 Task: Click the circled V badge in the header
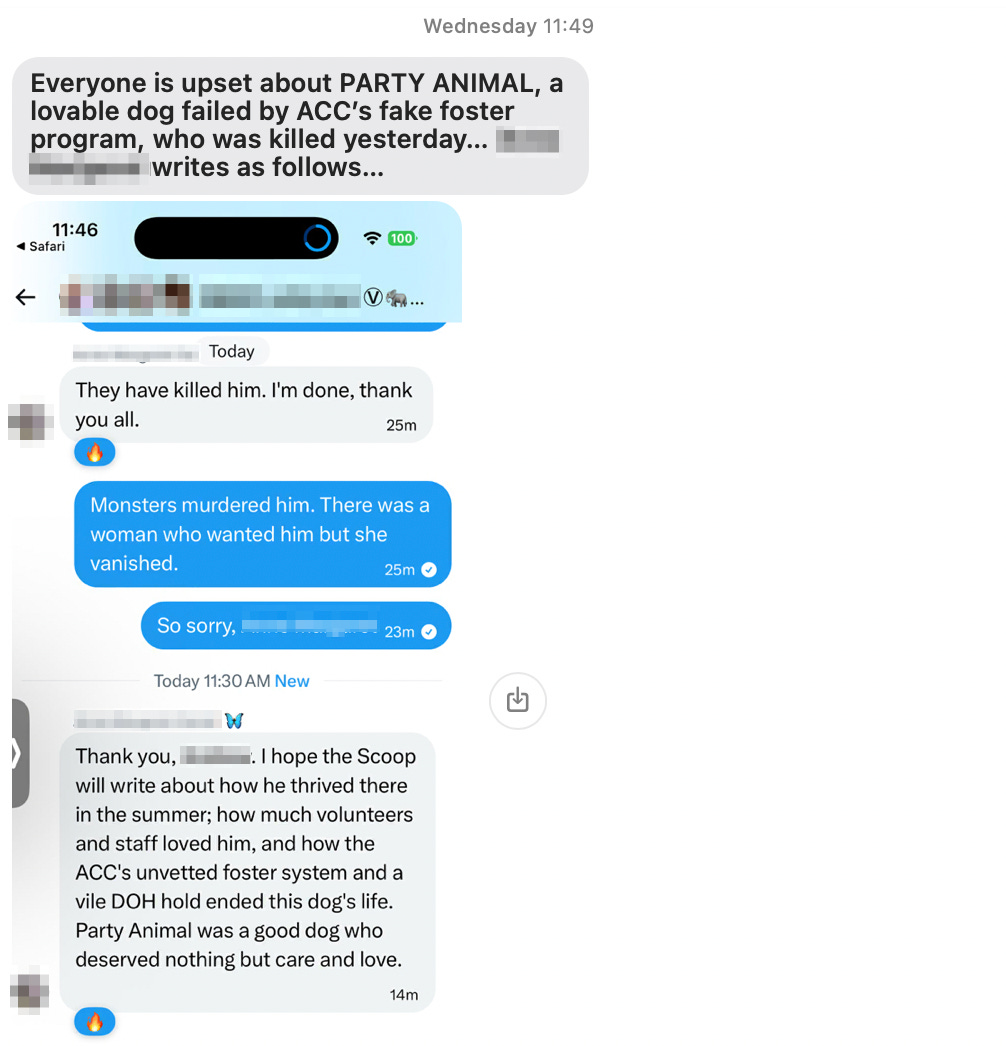pos(373,298)
